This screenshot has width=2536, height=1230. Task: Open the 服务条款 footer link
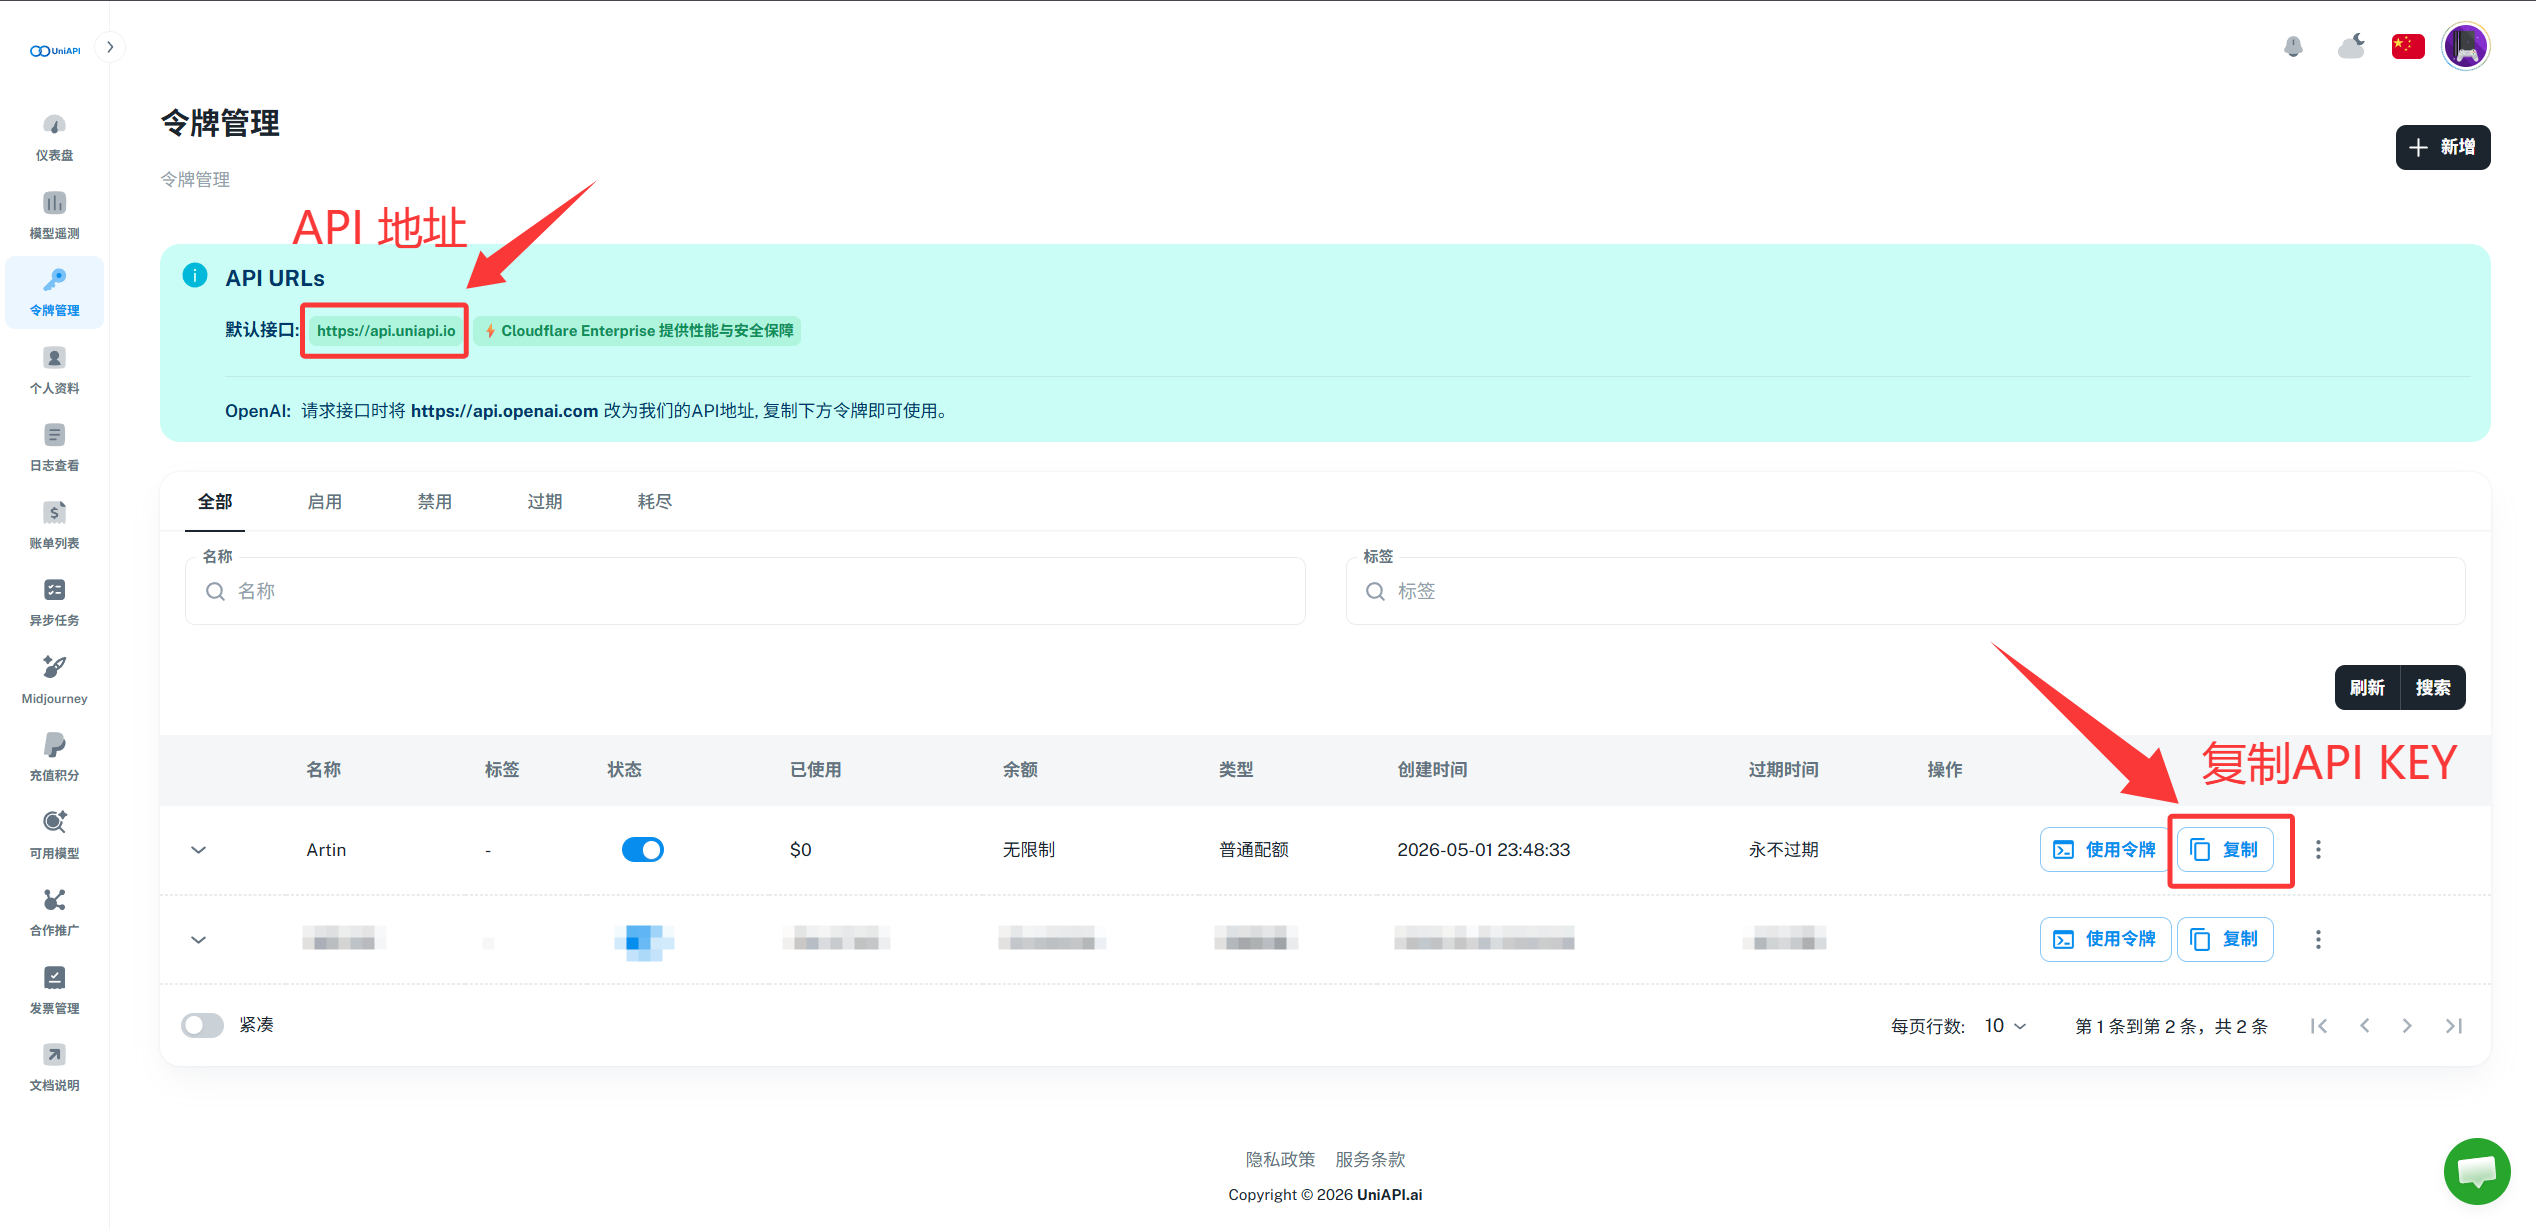[1370, 1160]
